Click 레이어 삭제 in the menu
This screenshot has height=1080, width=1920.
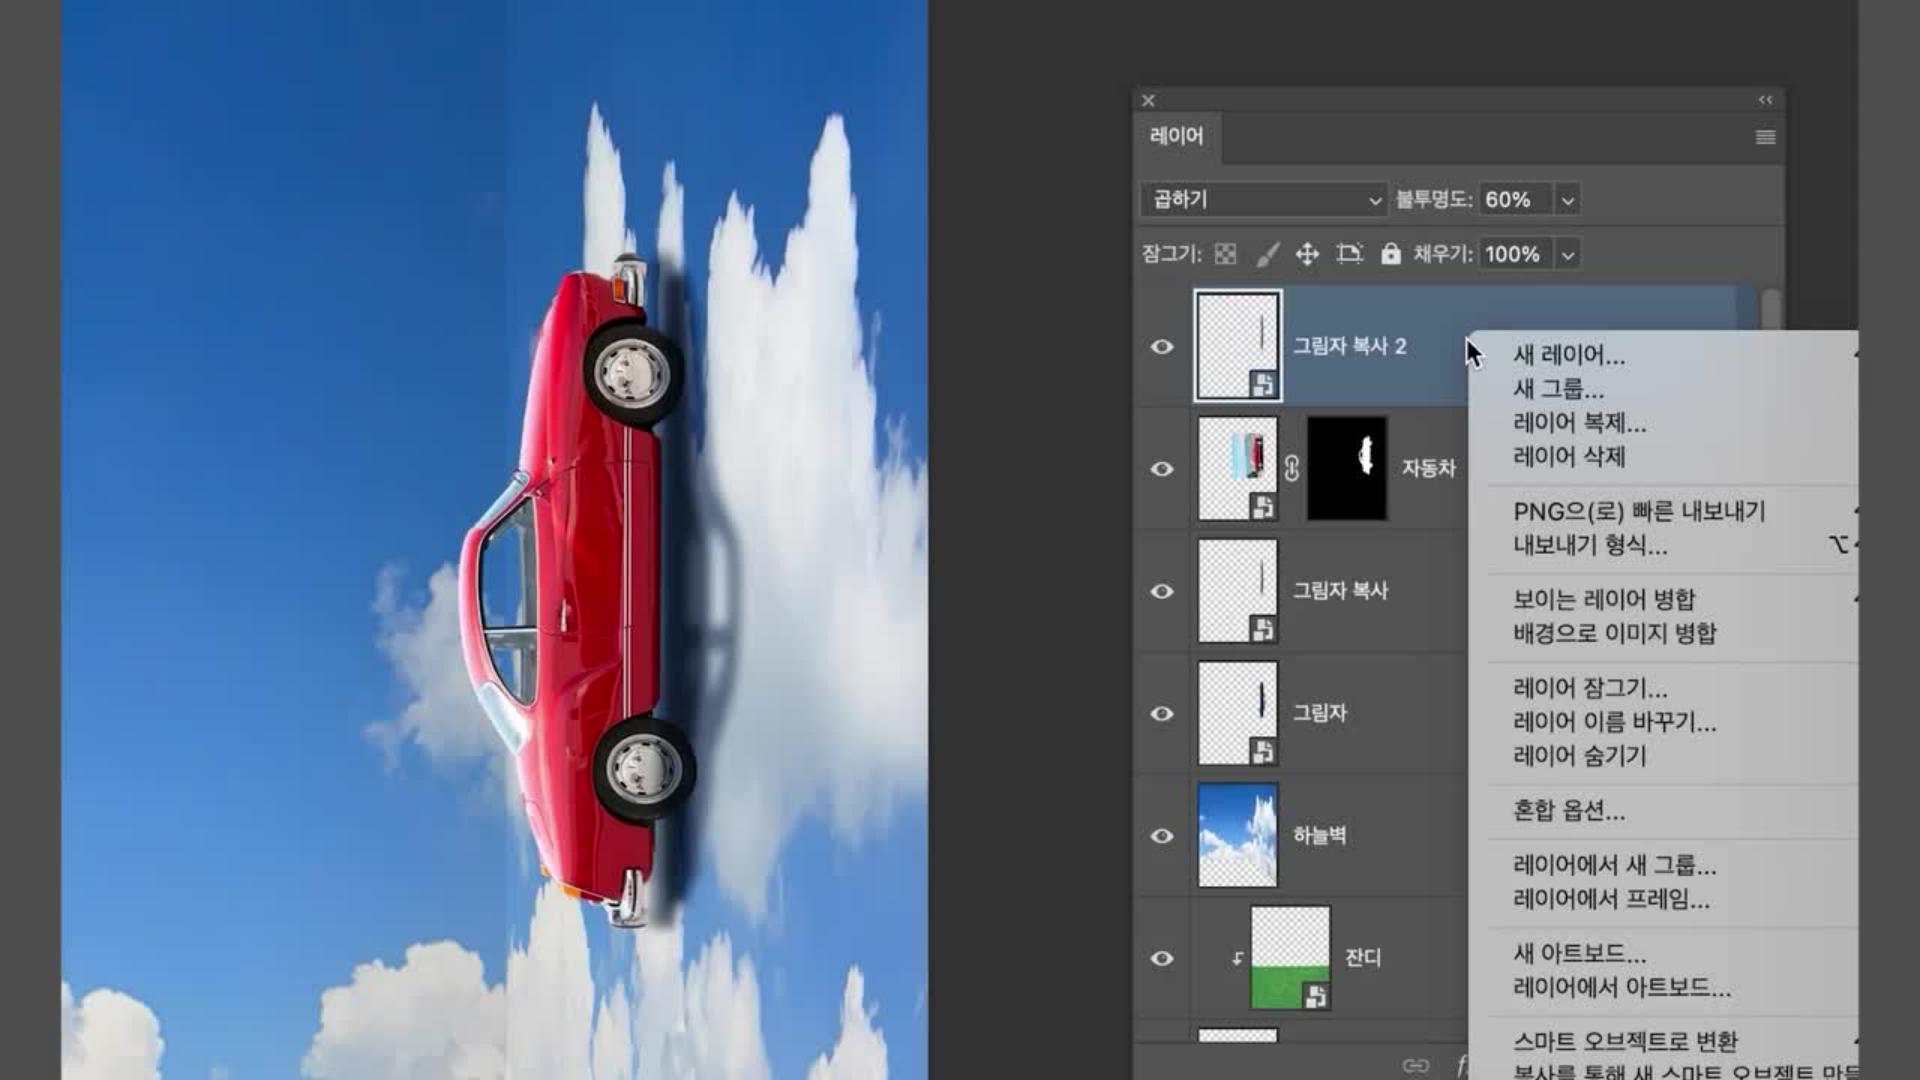tap(1568, 457)
